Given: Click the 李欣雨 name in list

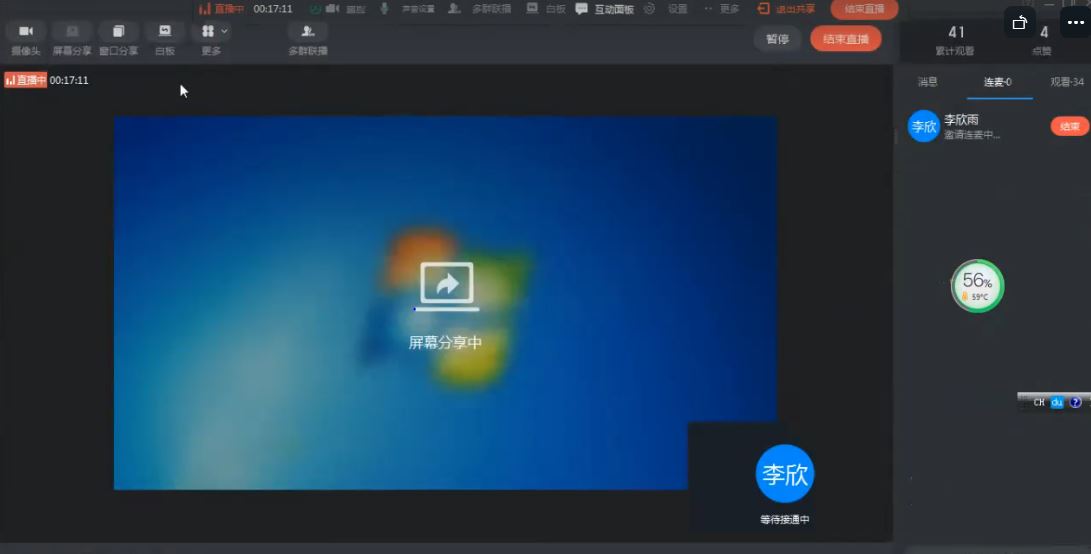Looking at the screenshot, I should (961, 120).
